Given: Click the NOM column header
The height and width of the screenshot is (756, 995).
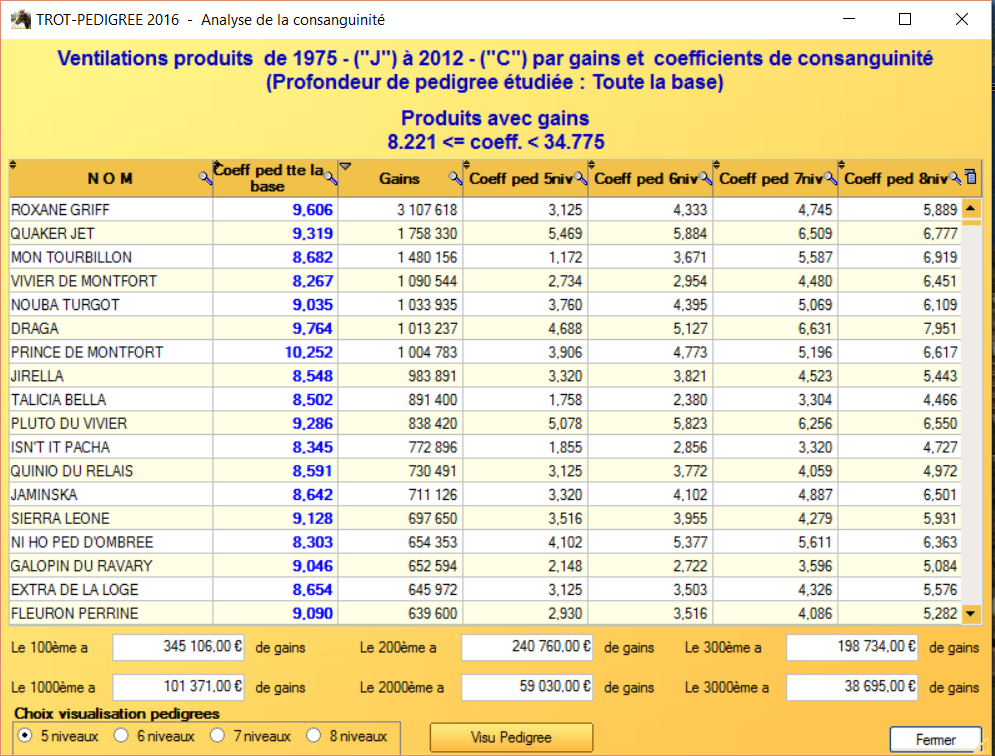Looking at the screenshot, I should [110, 178].
